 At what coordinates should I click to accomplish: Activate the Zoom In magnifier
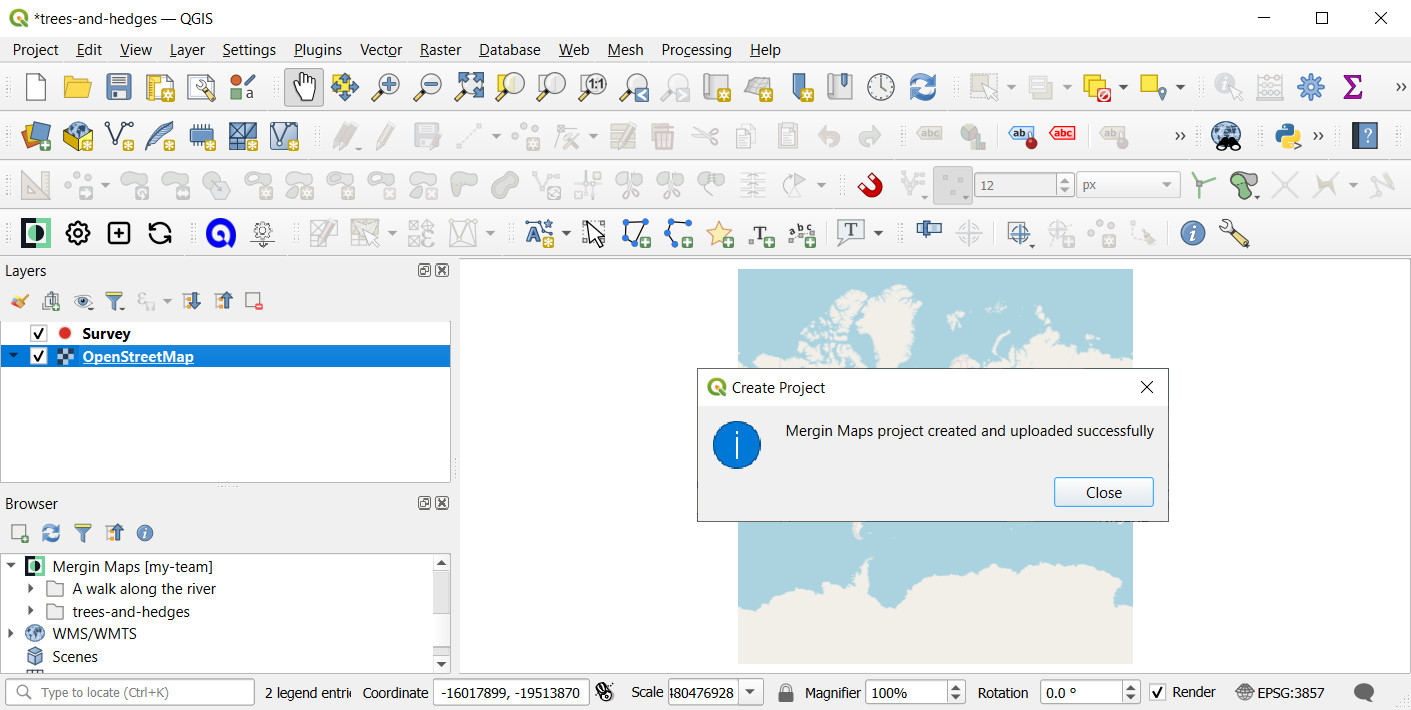click(x=385, y=87)
